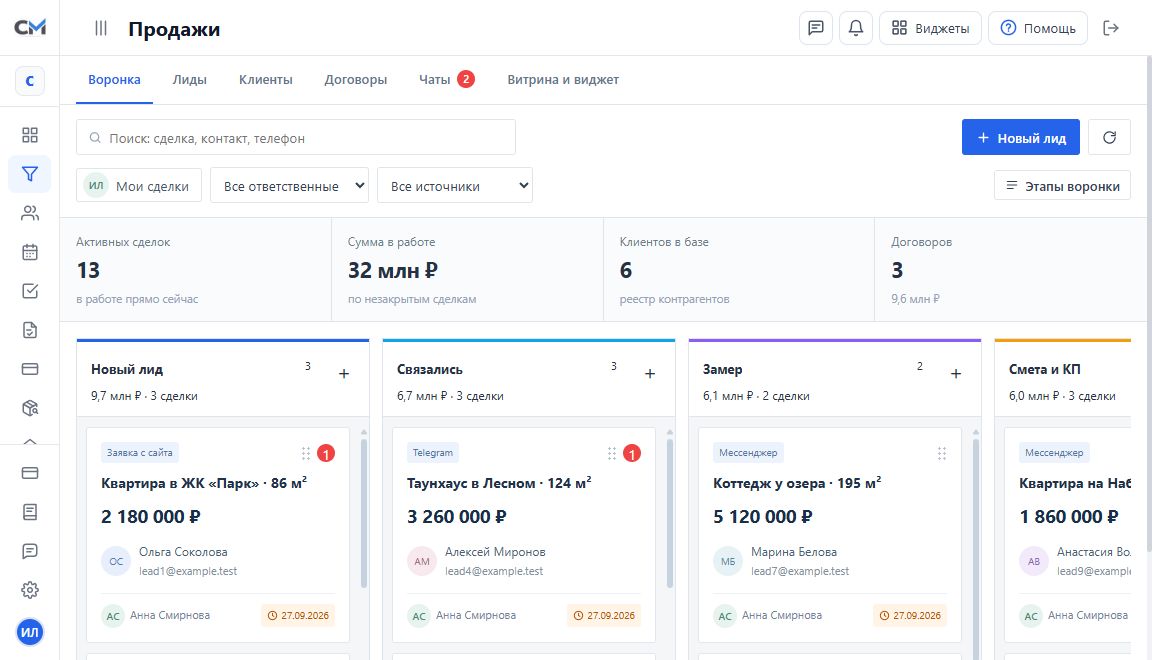Image resolution: width=1152 pixels, height=660 pixels.
Task: Open the chat bubble icon in lower sidebar
Action: click(x=30, y=551)
